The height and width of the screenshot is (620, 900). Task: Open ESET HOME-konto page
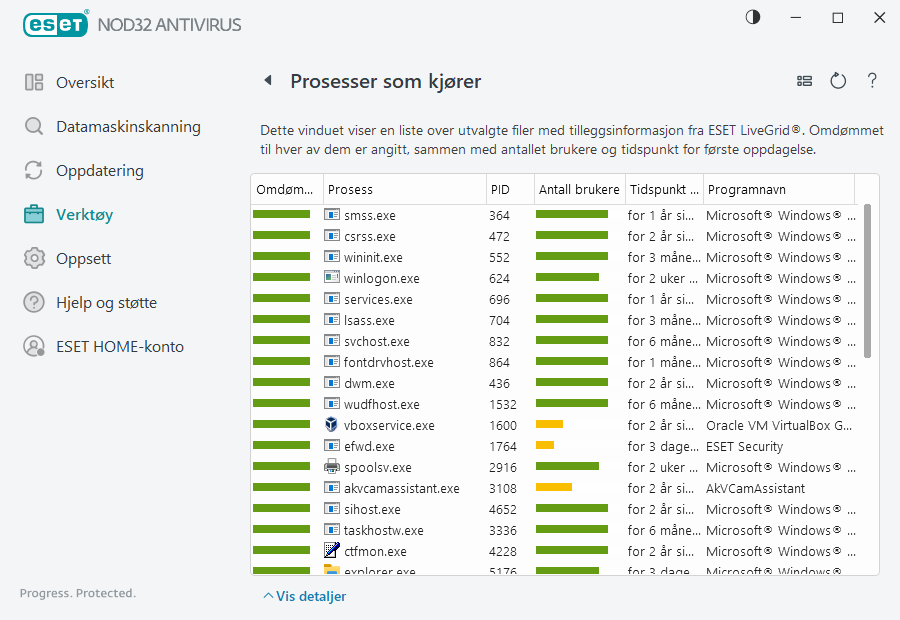[119, 346]
